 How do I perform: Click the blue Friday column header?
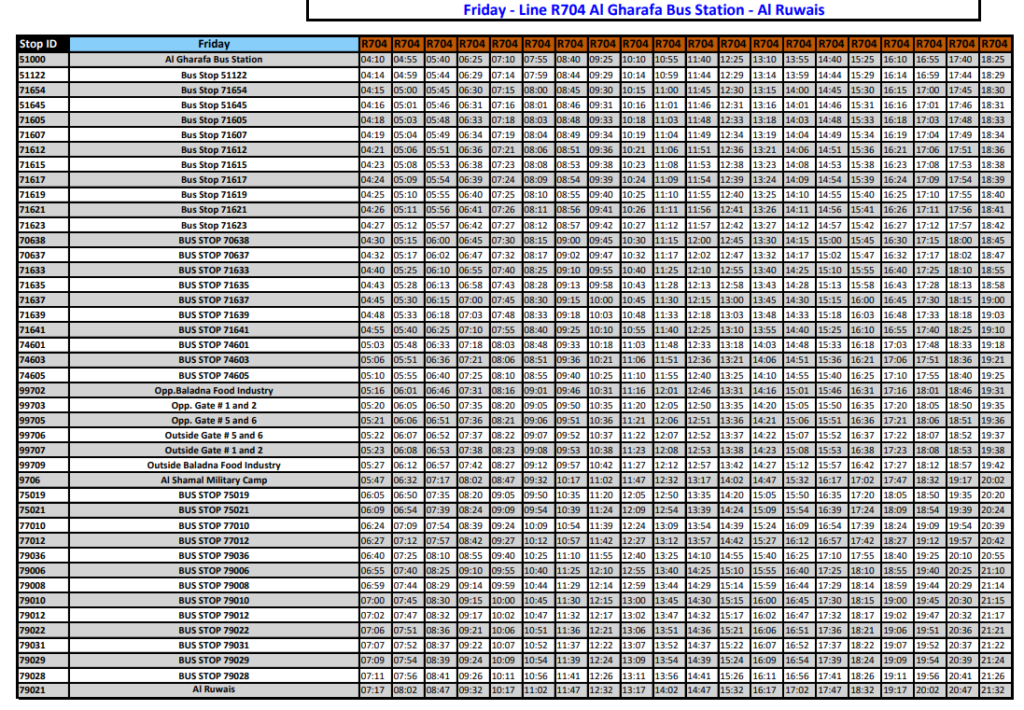tap(214, 44)
